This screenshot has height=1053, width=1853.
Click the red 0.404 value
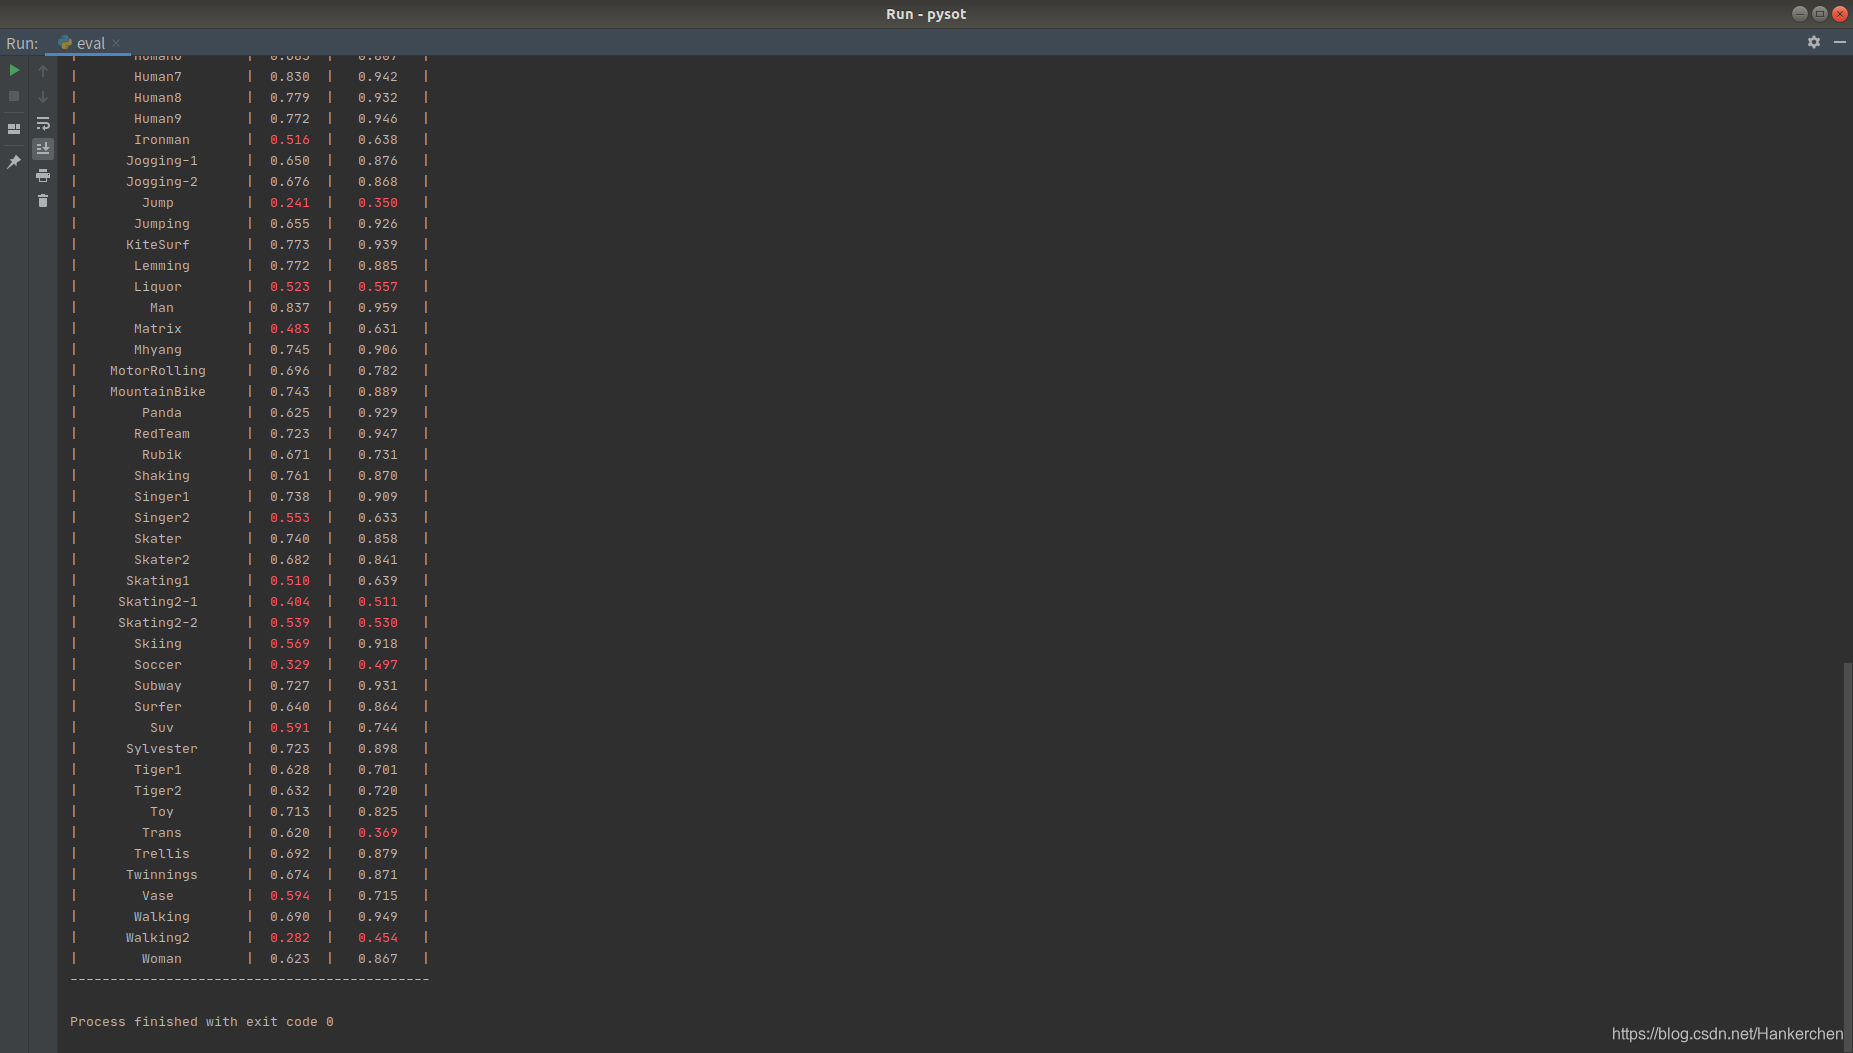click(x=290, y=602)
